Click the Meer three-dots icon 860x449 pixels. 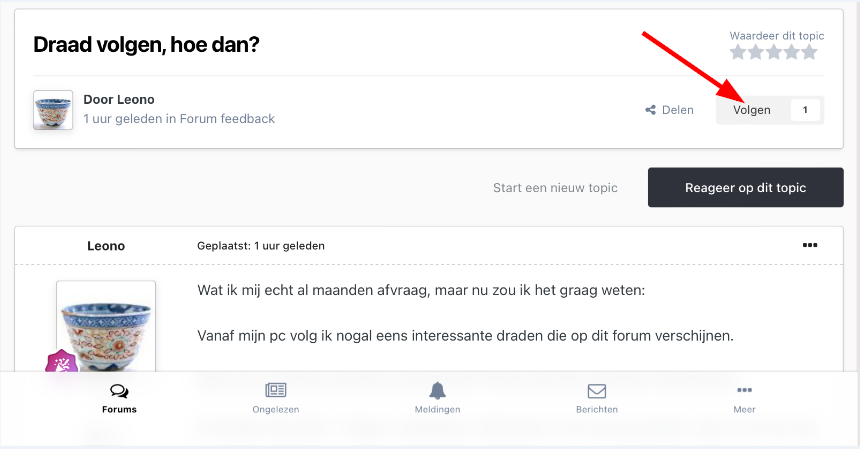[x=744, y=390]
